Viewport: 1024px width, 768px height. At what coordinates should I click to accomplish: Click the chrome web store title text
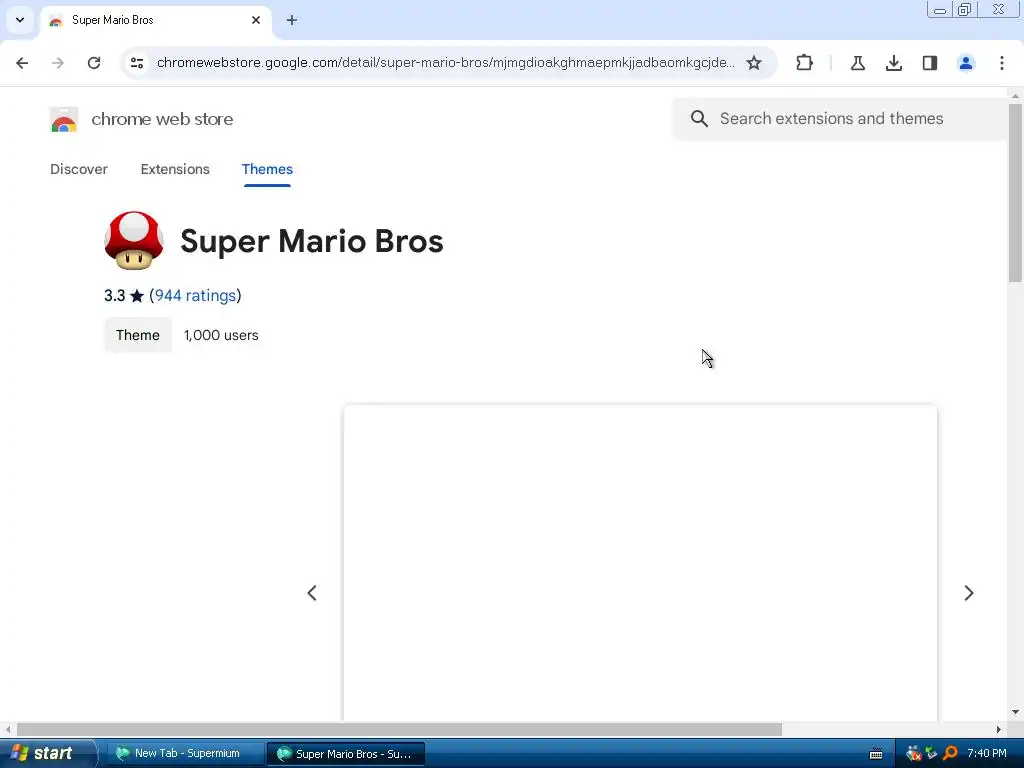[x=162, y=120]
